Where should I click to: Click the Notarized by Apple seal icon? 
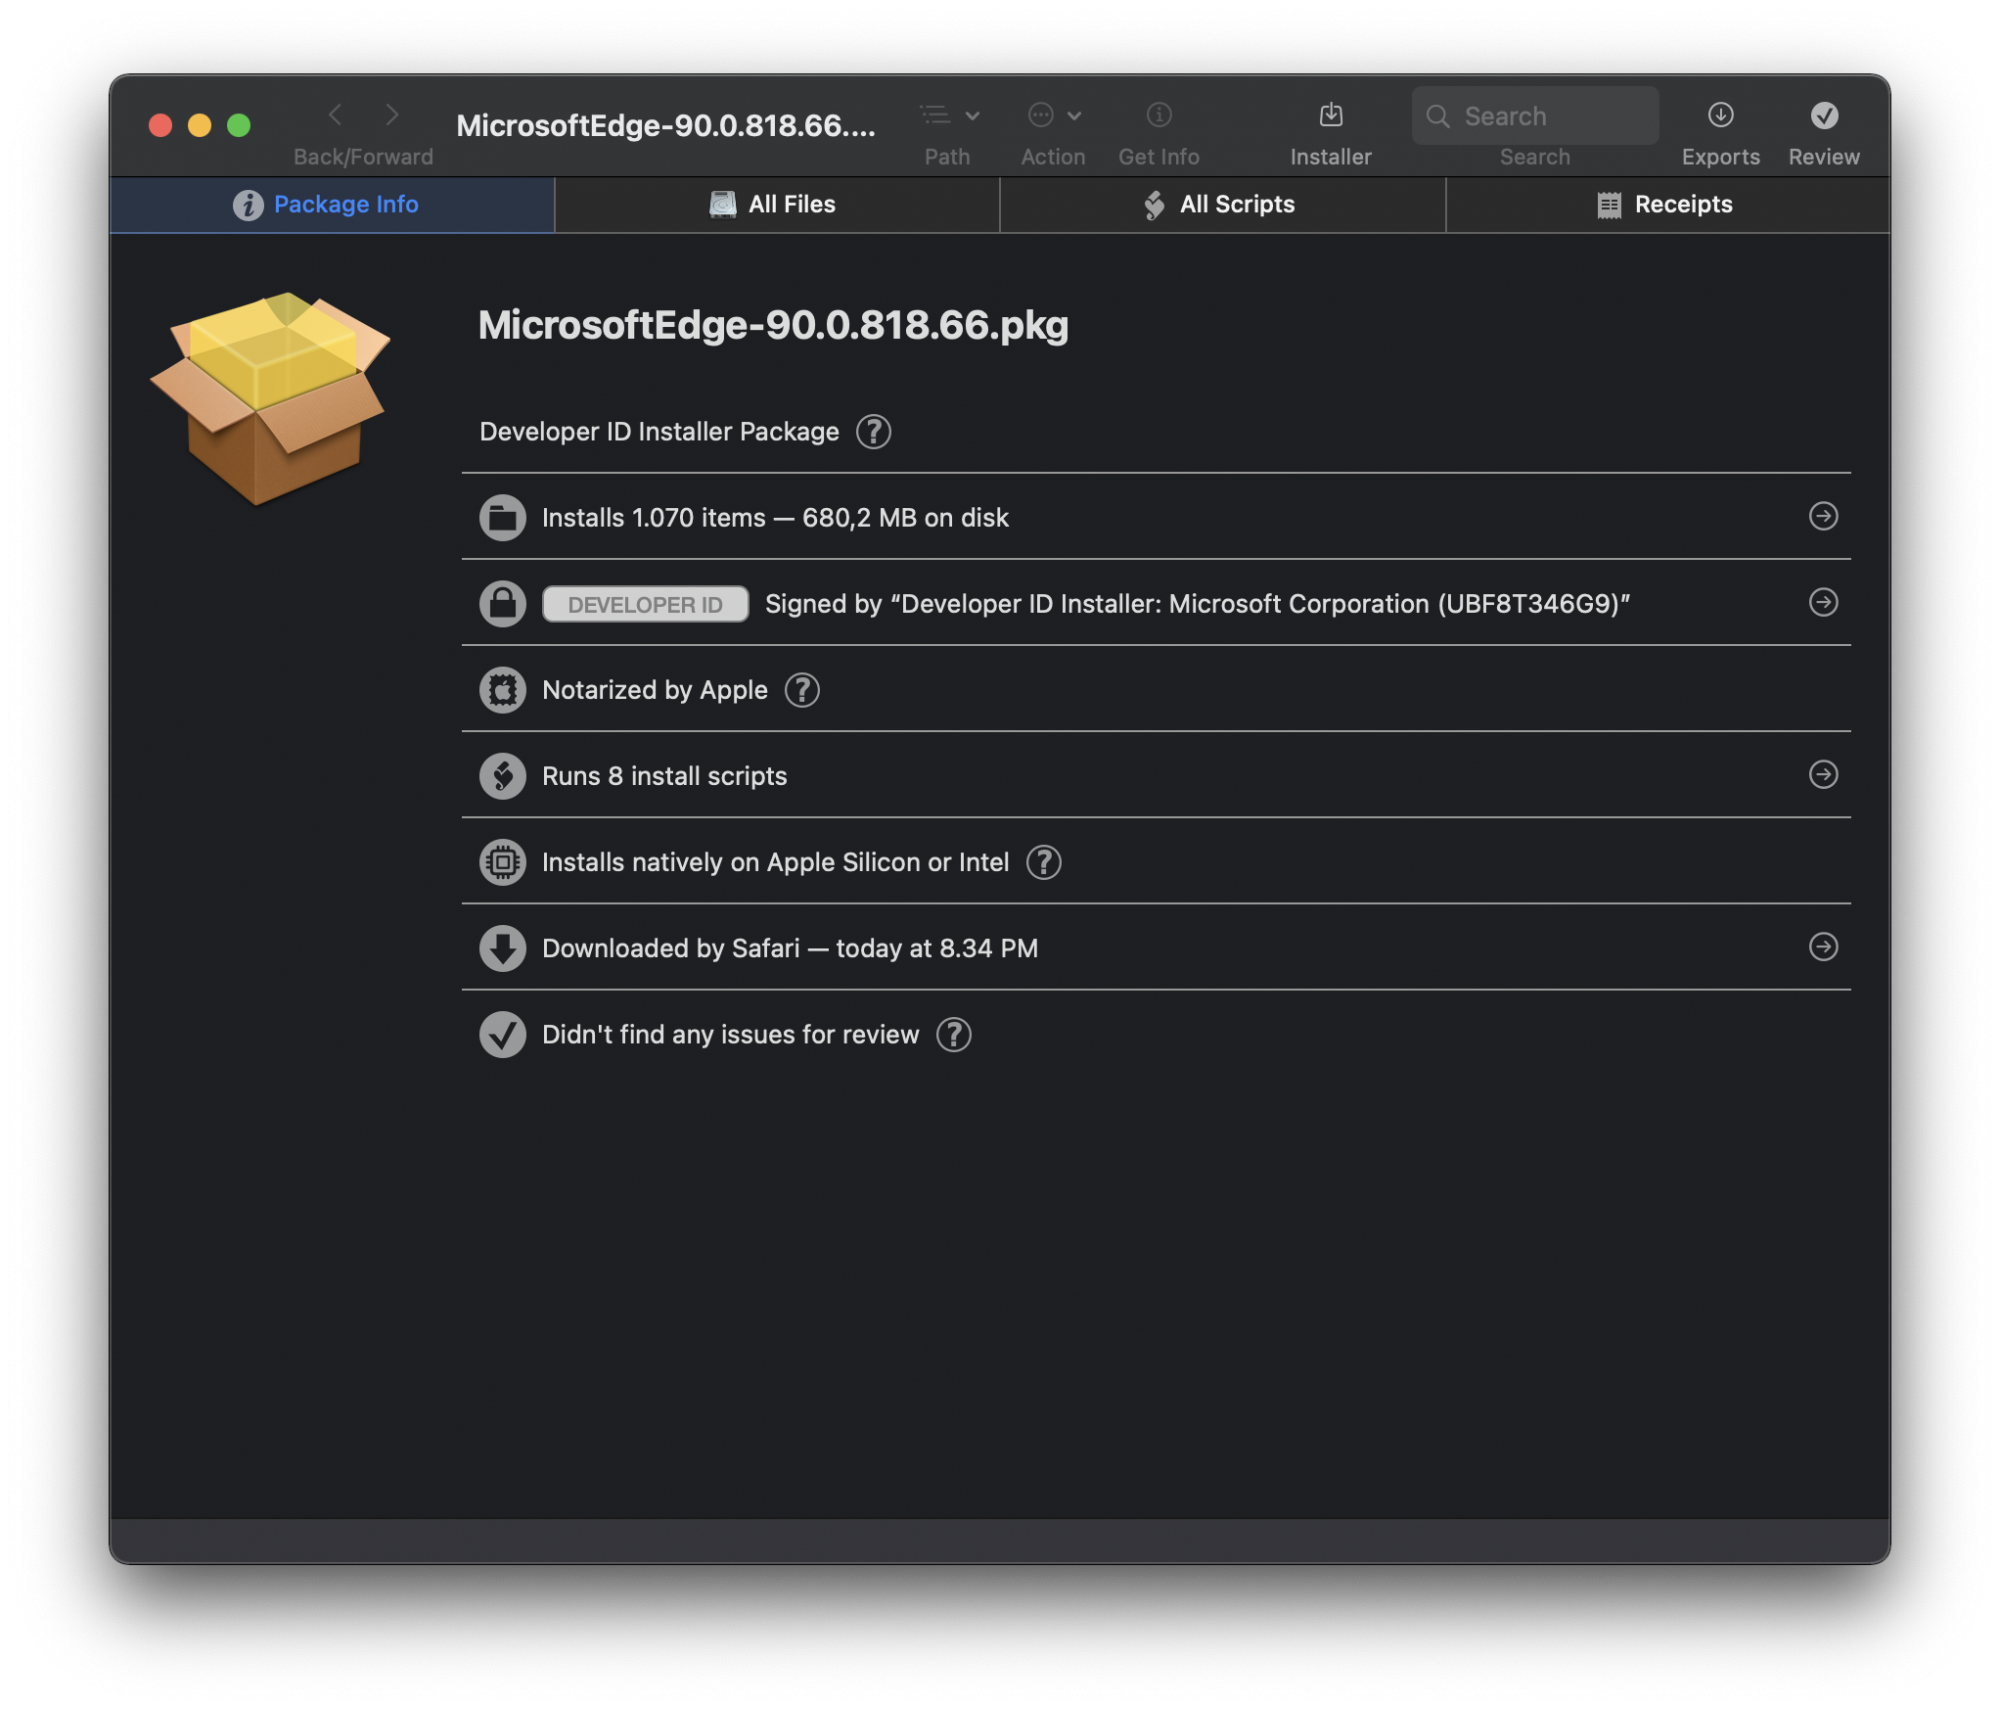pyautogui.click(x=502, y=690)
